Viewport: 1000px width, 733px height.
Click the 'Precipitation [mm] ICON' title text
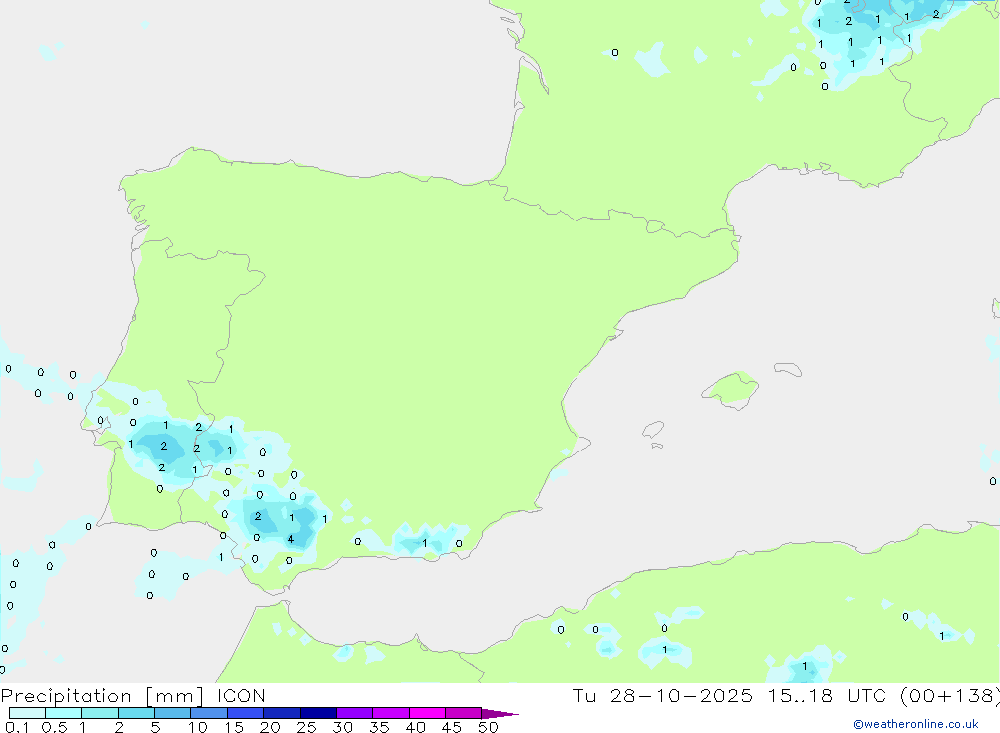click(133, 695)
